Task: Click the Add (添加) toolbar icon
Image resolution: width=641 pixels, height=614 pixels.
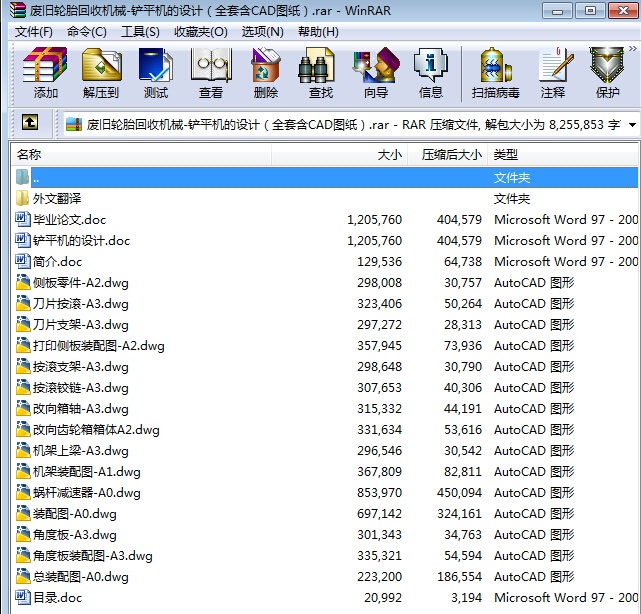Action: pos(45,73)
